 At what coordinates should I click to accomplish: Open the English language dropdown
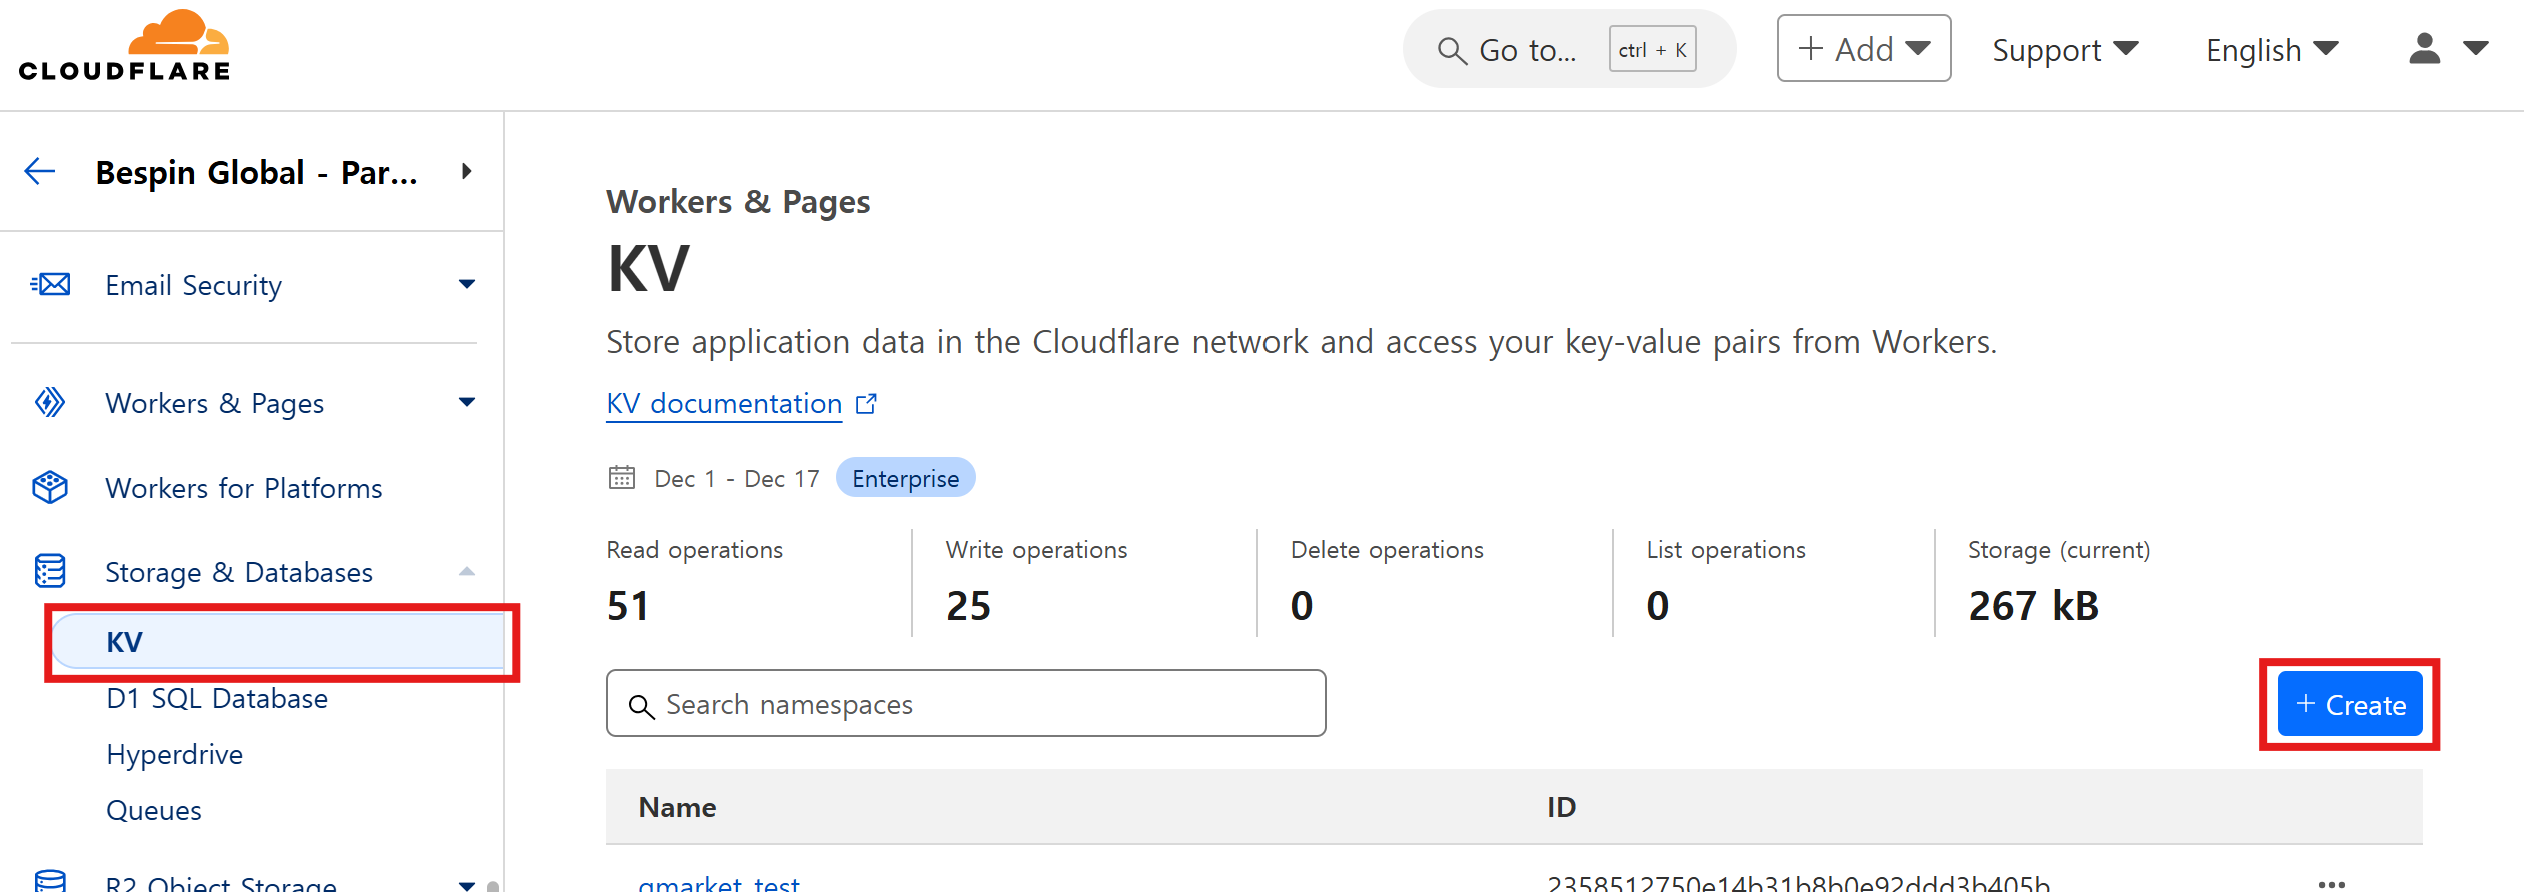[2271, 50]
